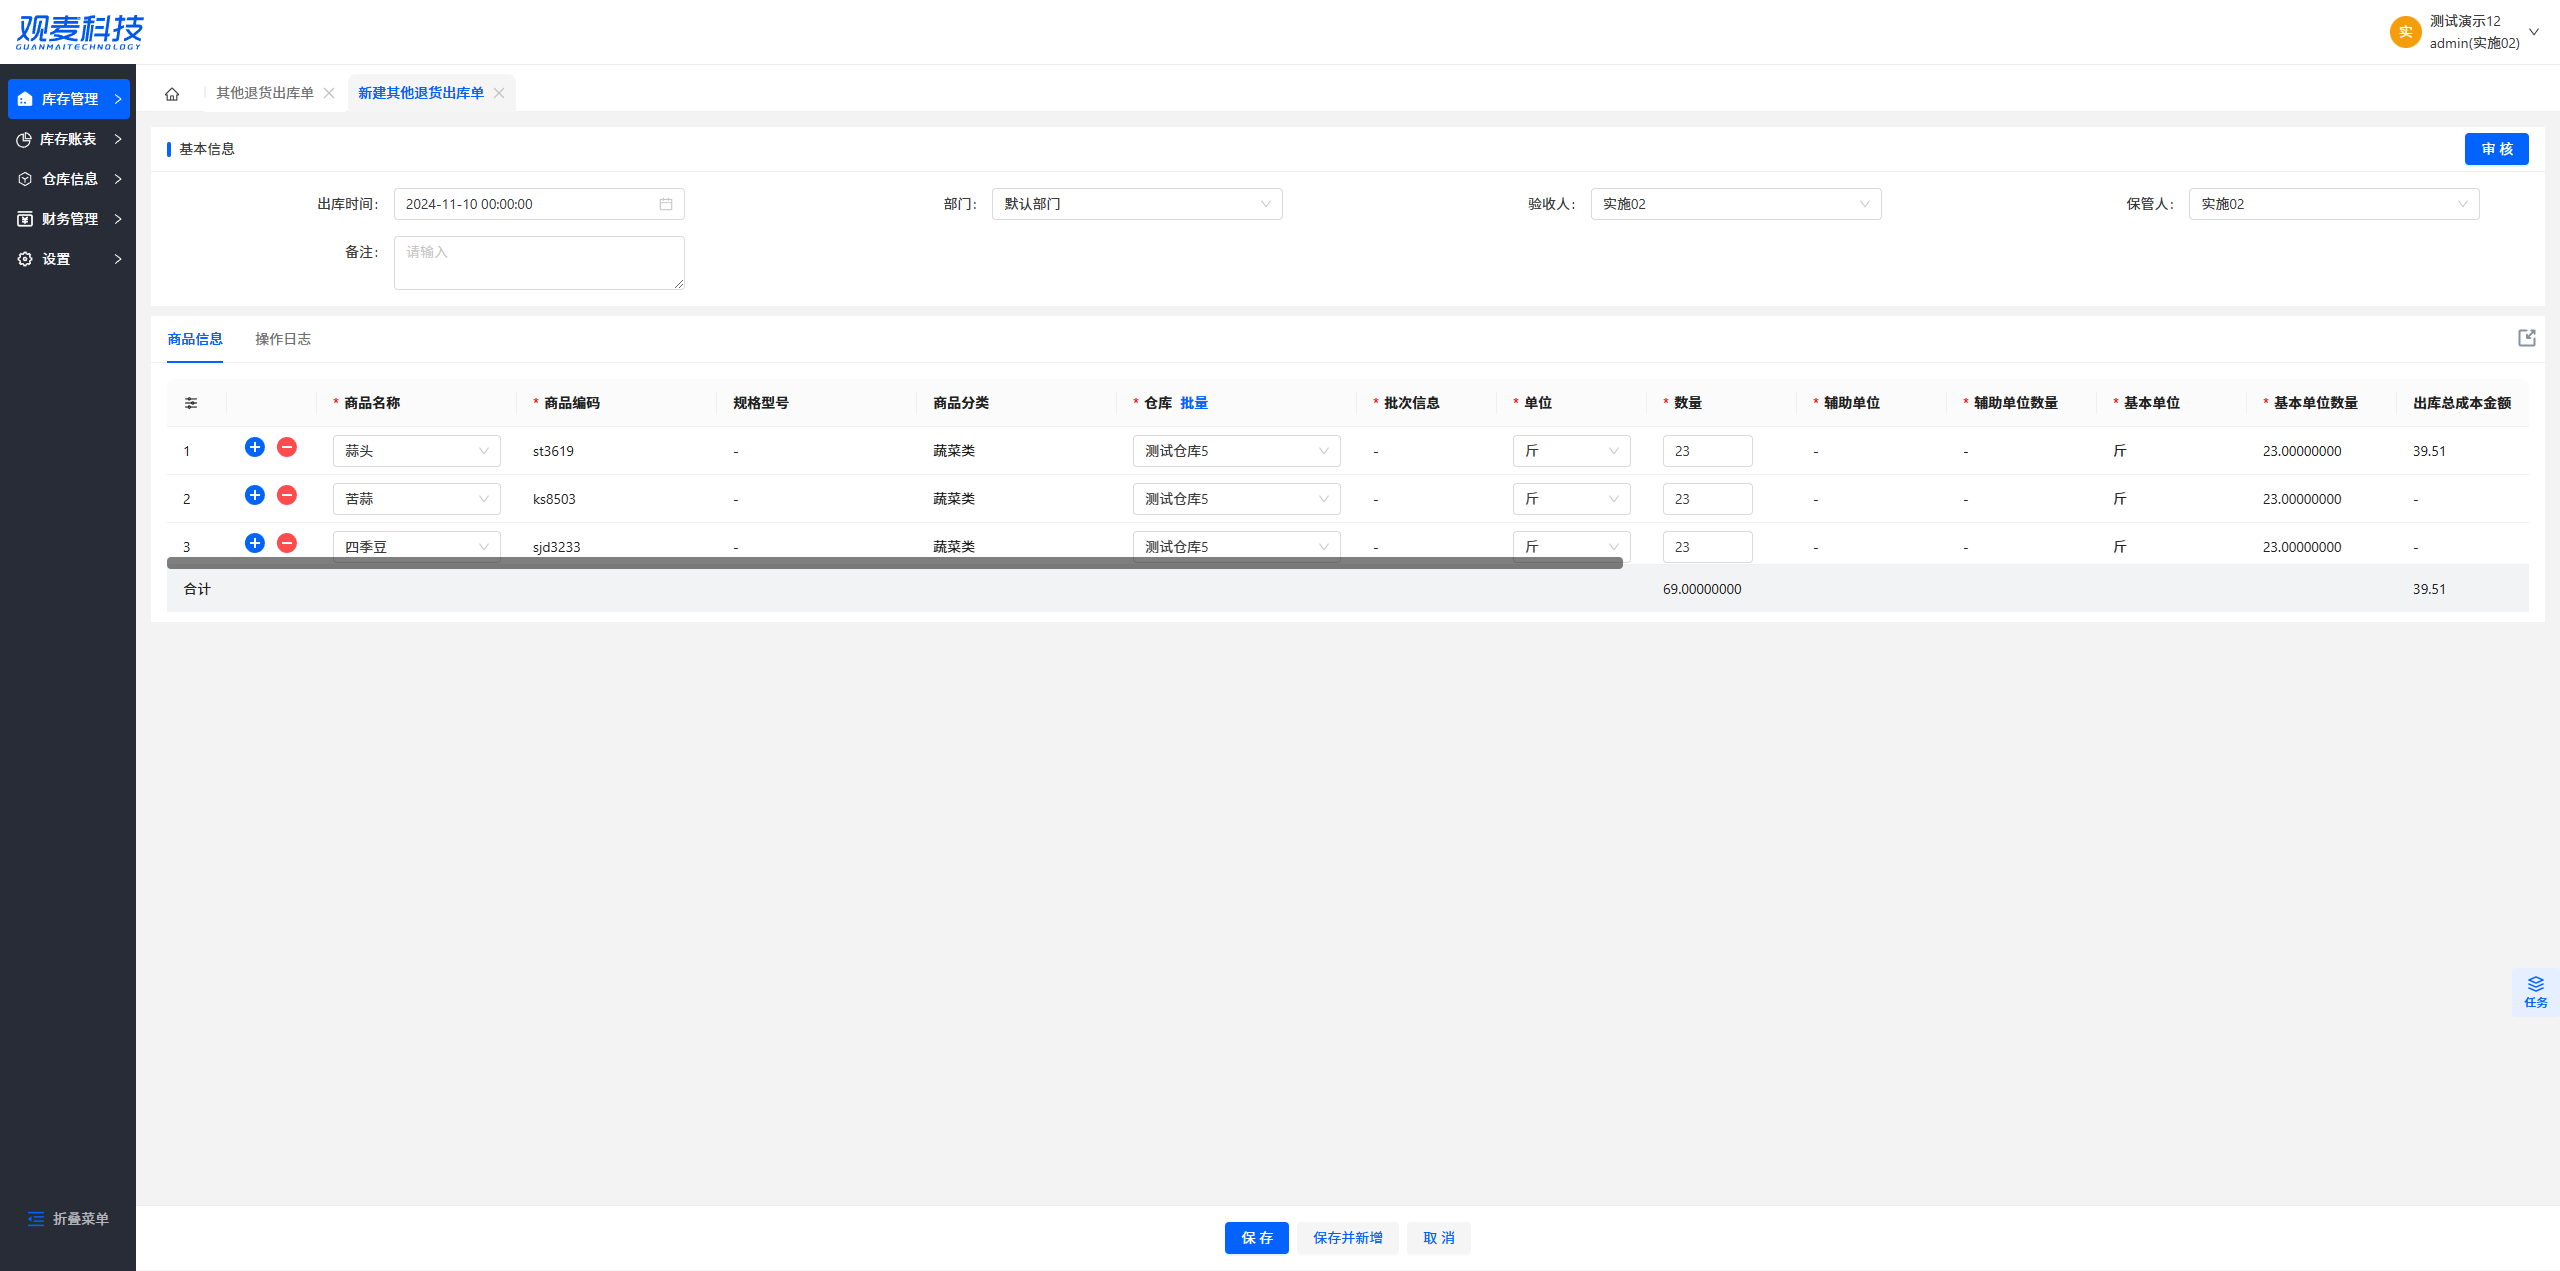The width and height of the screenshot is (2560, 1271).
Task: Open row 1 仓库 dropdown 测试仓库5
Action: (x=1236, y=451)
